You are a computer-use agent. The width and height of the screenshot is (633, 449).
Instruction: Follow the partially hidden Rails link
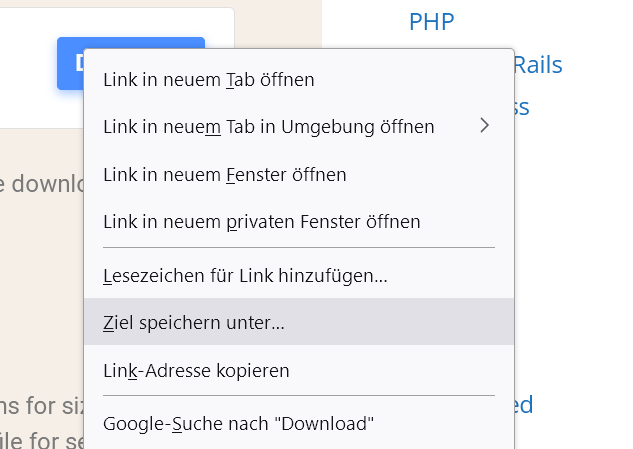point(538,66)
